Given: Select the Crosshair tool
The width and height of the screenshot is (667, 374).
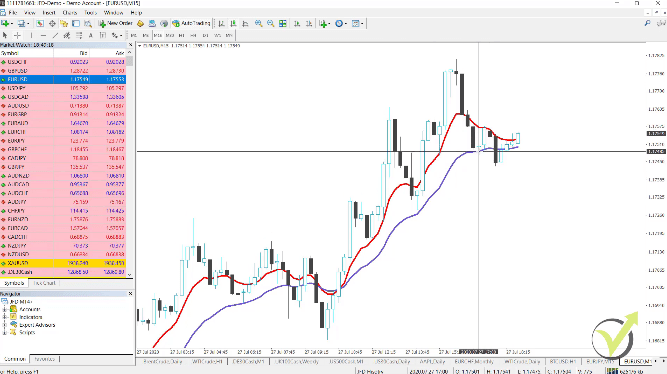Looking at the screenshot, I should [17, 35].
